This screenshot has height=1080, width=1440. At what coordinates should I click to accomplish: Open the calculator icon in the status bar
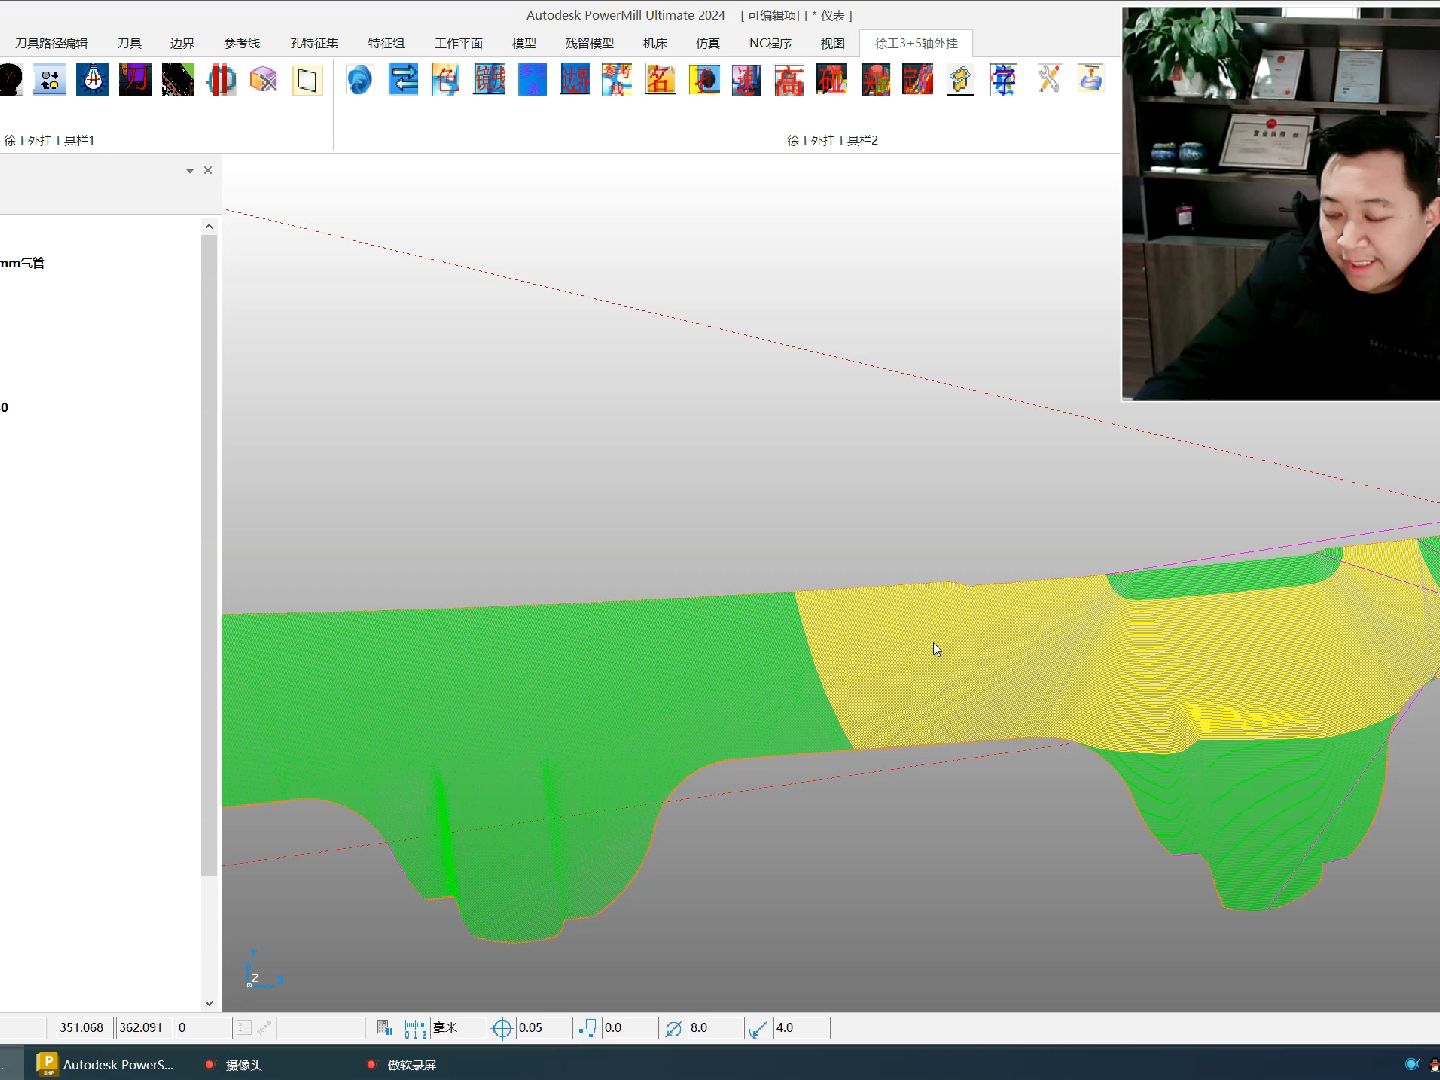384,1027
